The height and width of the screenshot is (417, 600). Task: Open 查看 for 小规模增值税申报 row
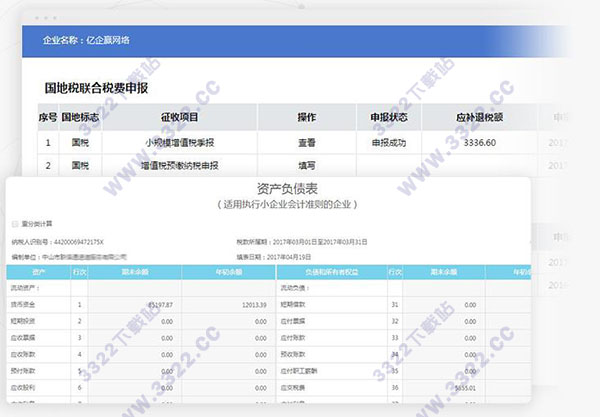[307, 143]
